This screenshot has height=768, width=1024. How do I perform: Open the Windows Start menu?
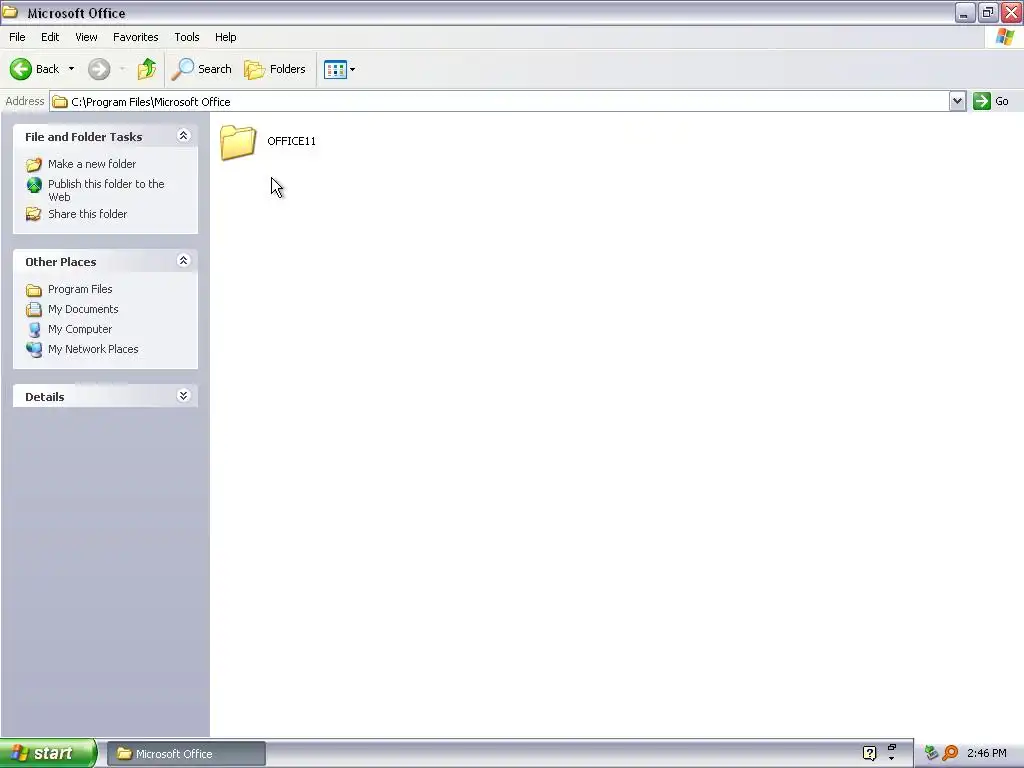click(x=48, y=754)
